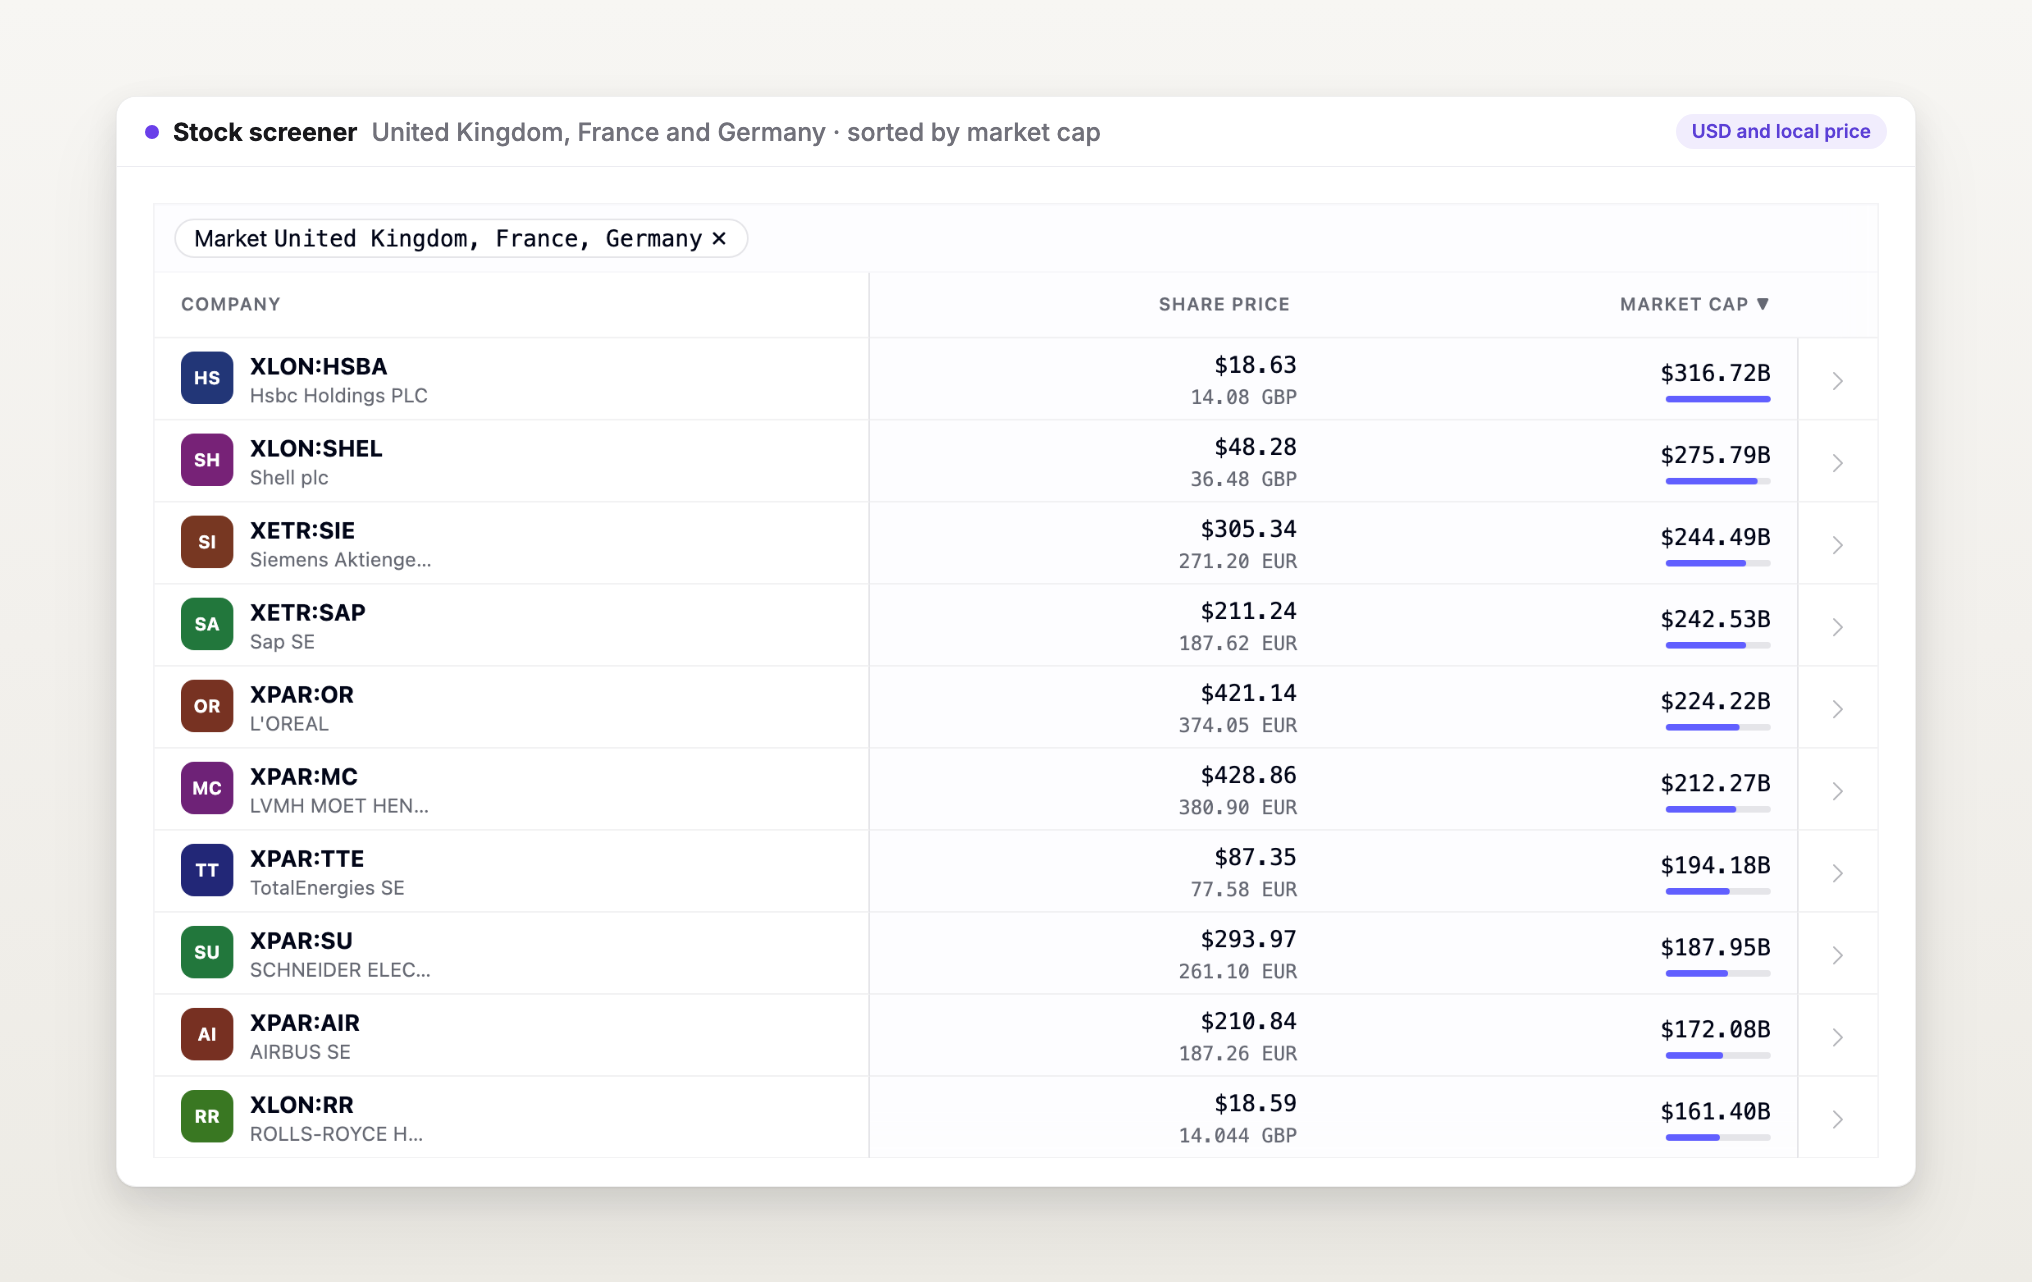Screen dimensions: 2032x1282
Task: Click the $293.97 Schneider share price
Action: click(1248, 939)
